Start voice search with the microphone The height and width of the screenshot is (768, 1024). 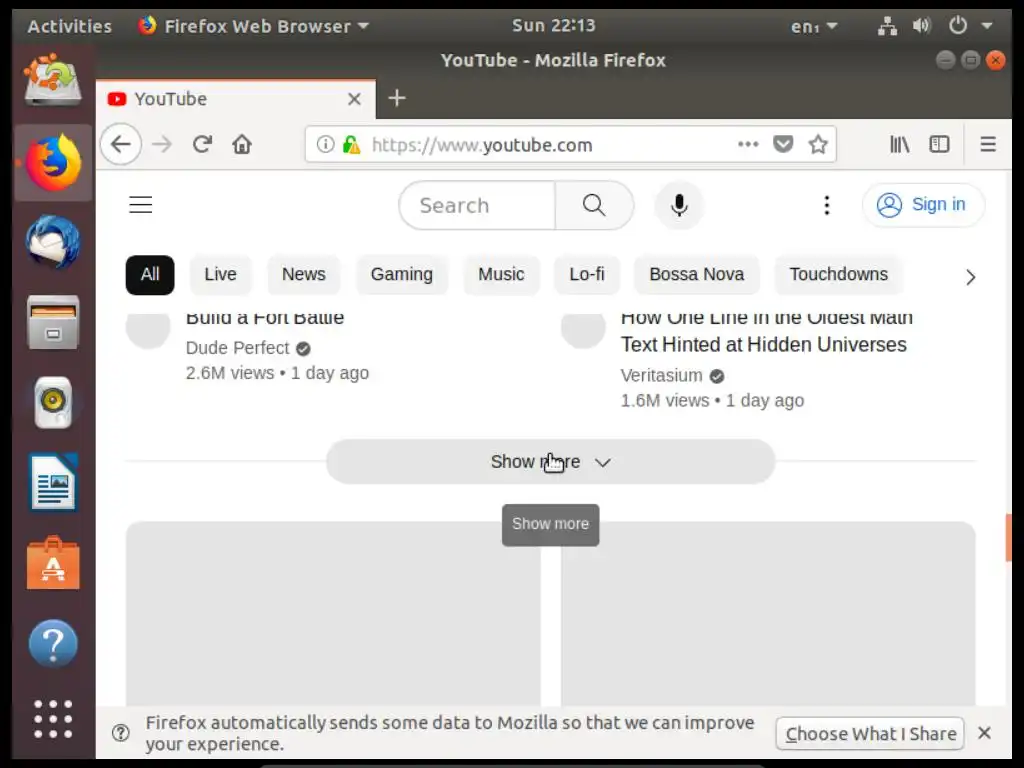click(679, 205)
